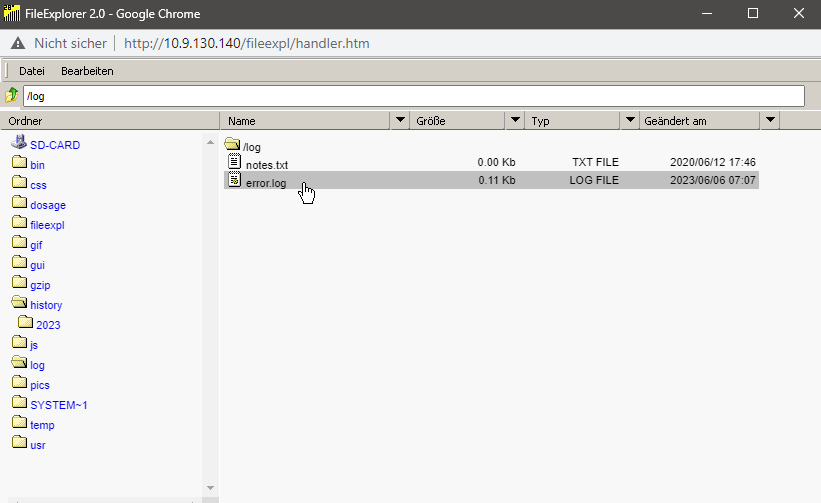Viewport: 821px width, 503px height.
Task: Click the SYSTEM~1 folder icon
Action: (19, 402)
